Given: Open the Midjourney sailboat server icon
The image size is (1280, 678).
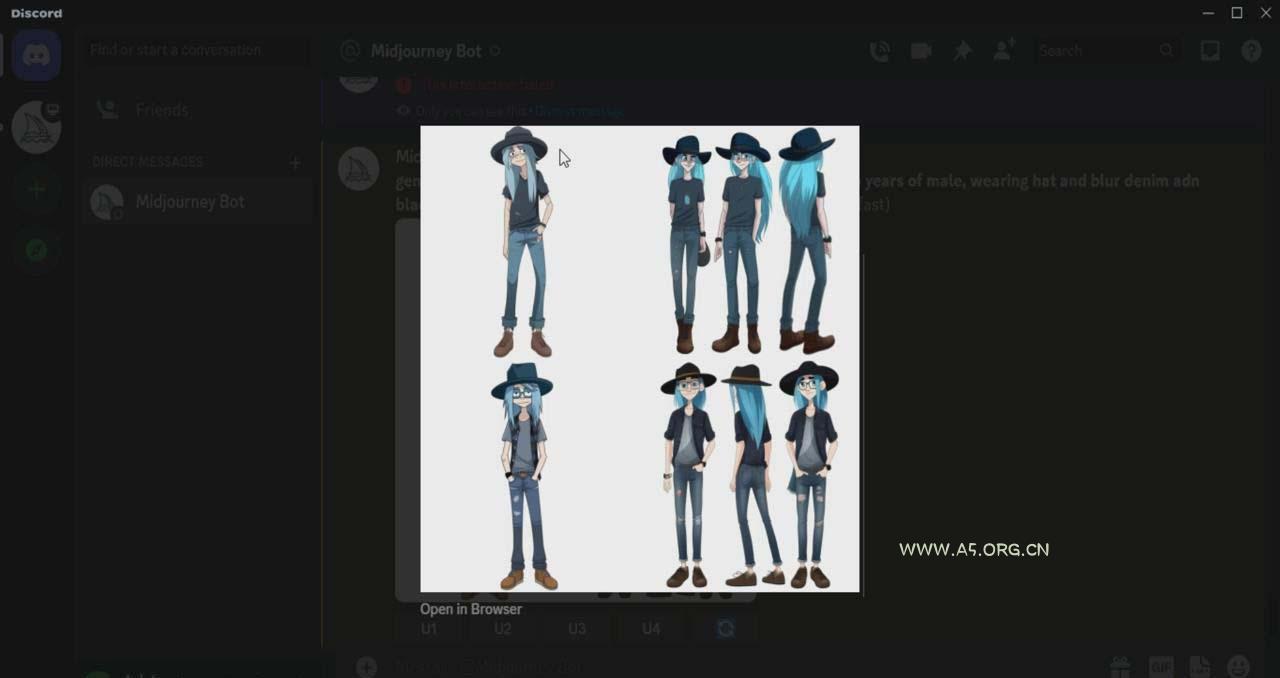Looking at the screenshot, I should (37, 127).
